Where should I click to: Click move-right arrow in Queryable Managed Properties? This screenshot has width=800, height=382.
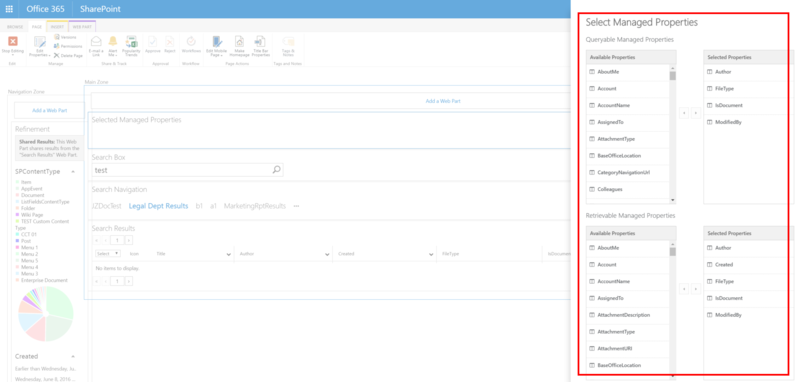point(696,113)
